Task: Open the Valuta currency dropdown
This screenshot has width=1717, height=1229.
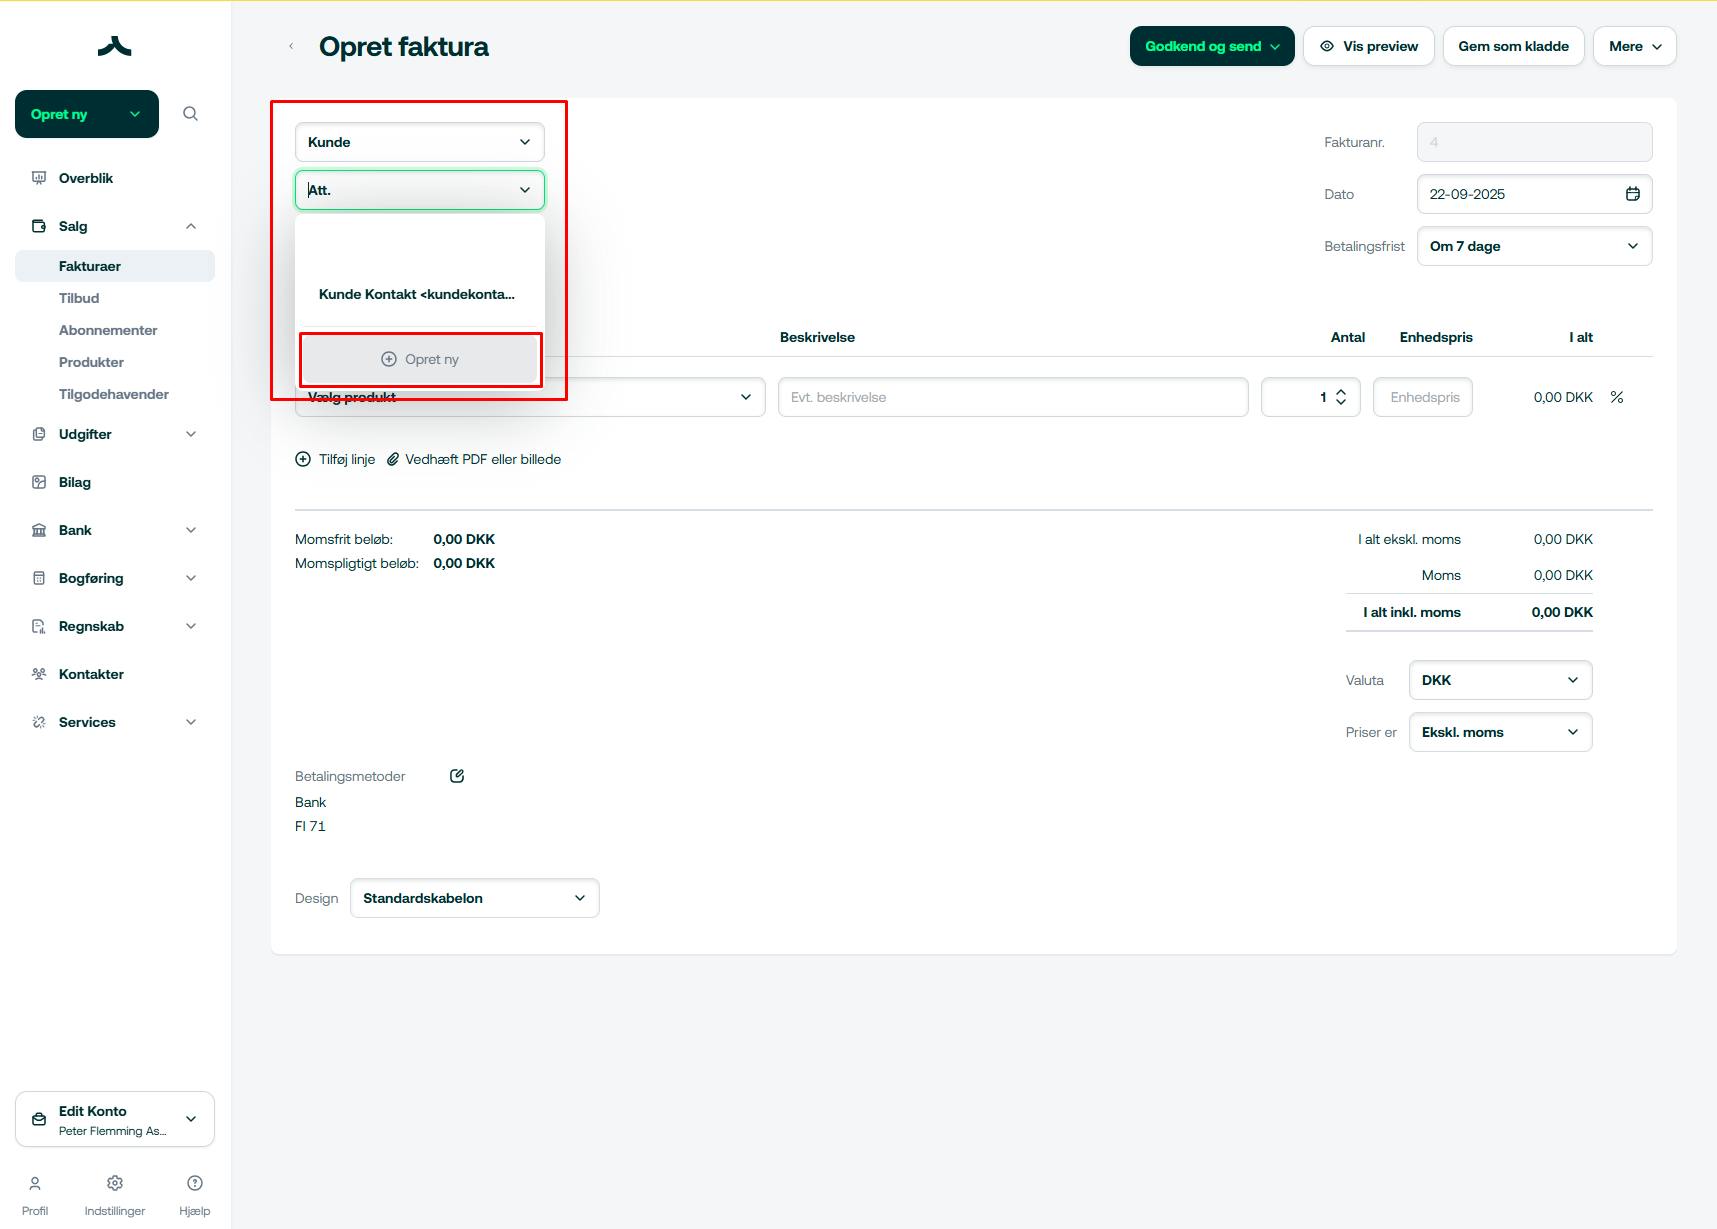Action: click(1500, 680)
